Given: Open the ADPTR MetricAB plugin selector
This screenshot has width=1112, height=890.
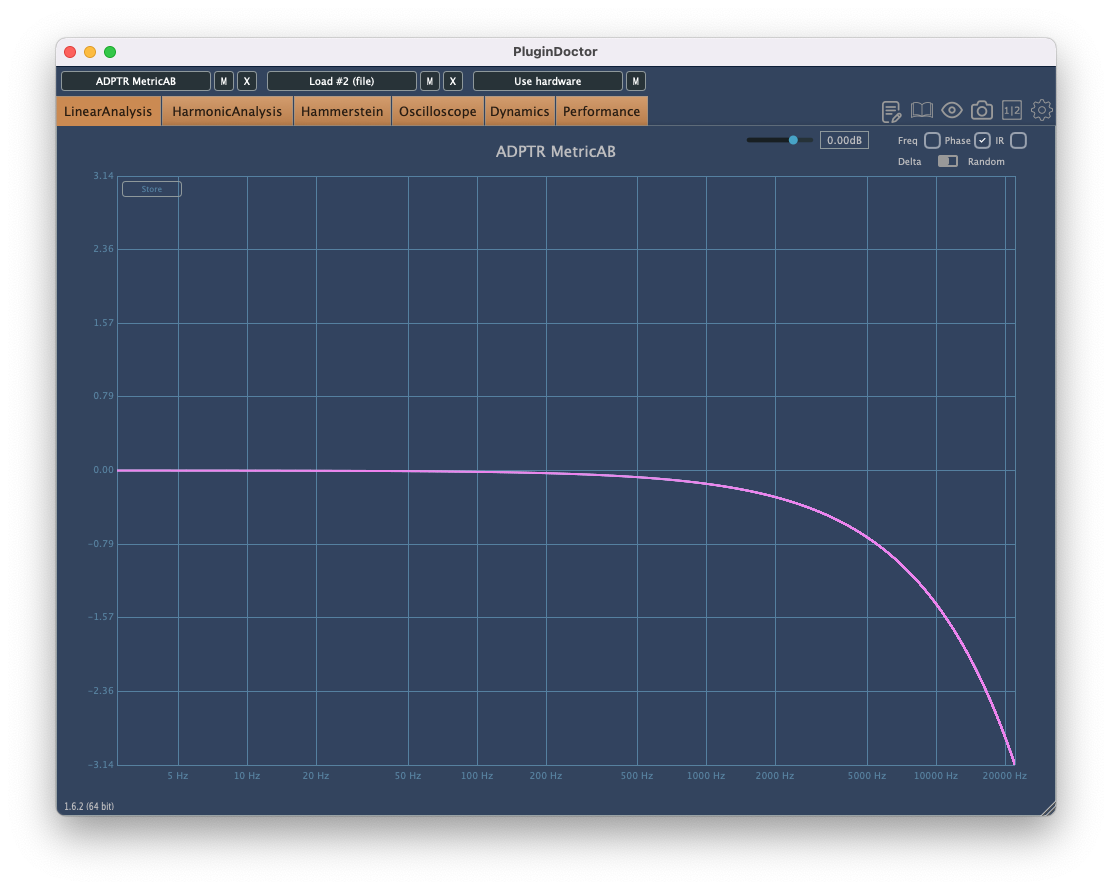Looking at the screenshot, I should (x=136, y=81).
